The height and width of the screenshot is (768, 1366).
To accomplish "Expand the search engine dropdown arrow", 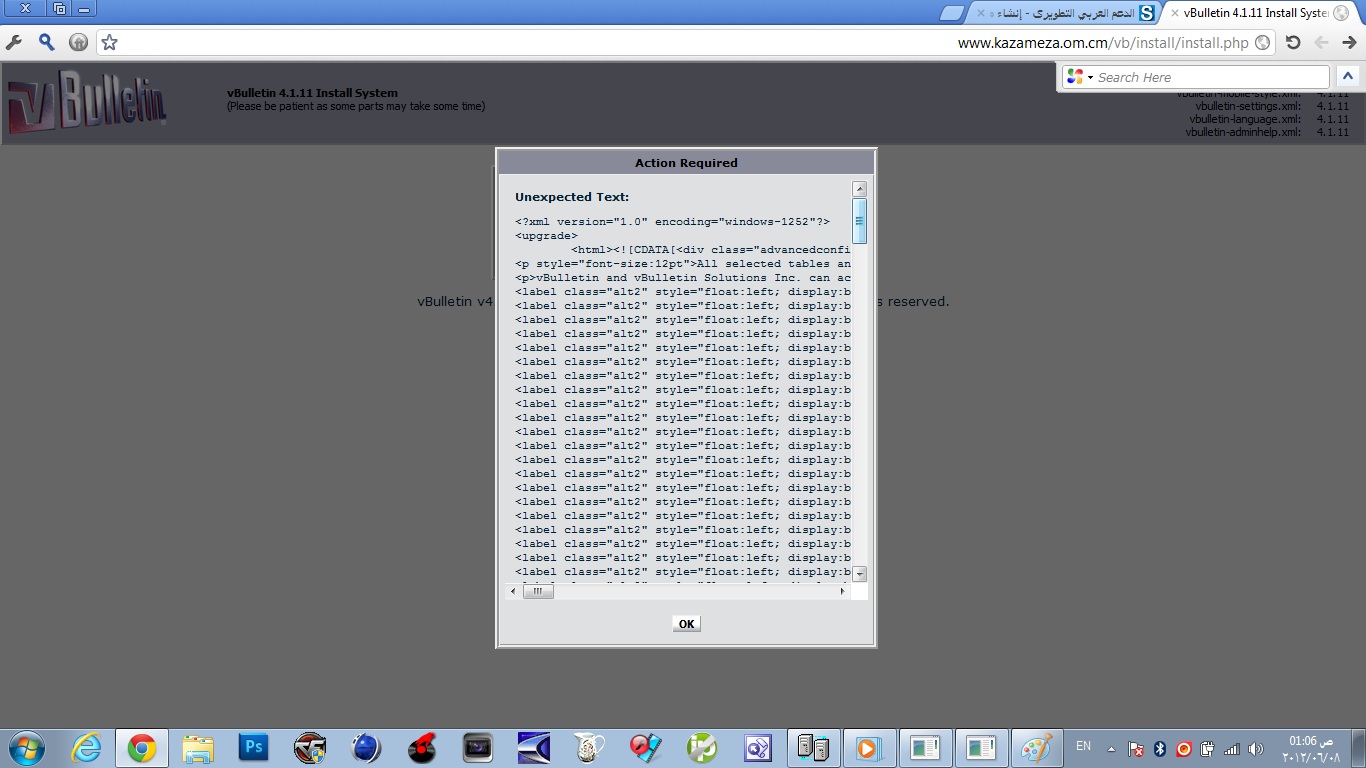I will tap(1090, 77).
